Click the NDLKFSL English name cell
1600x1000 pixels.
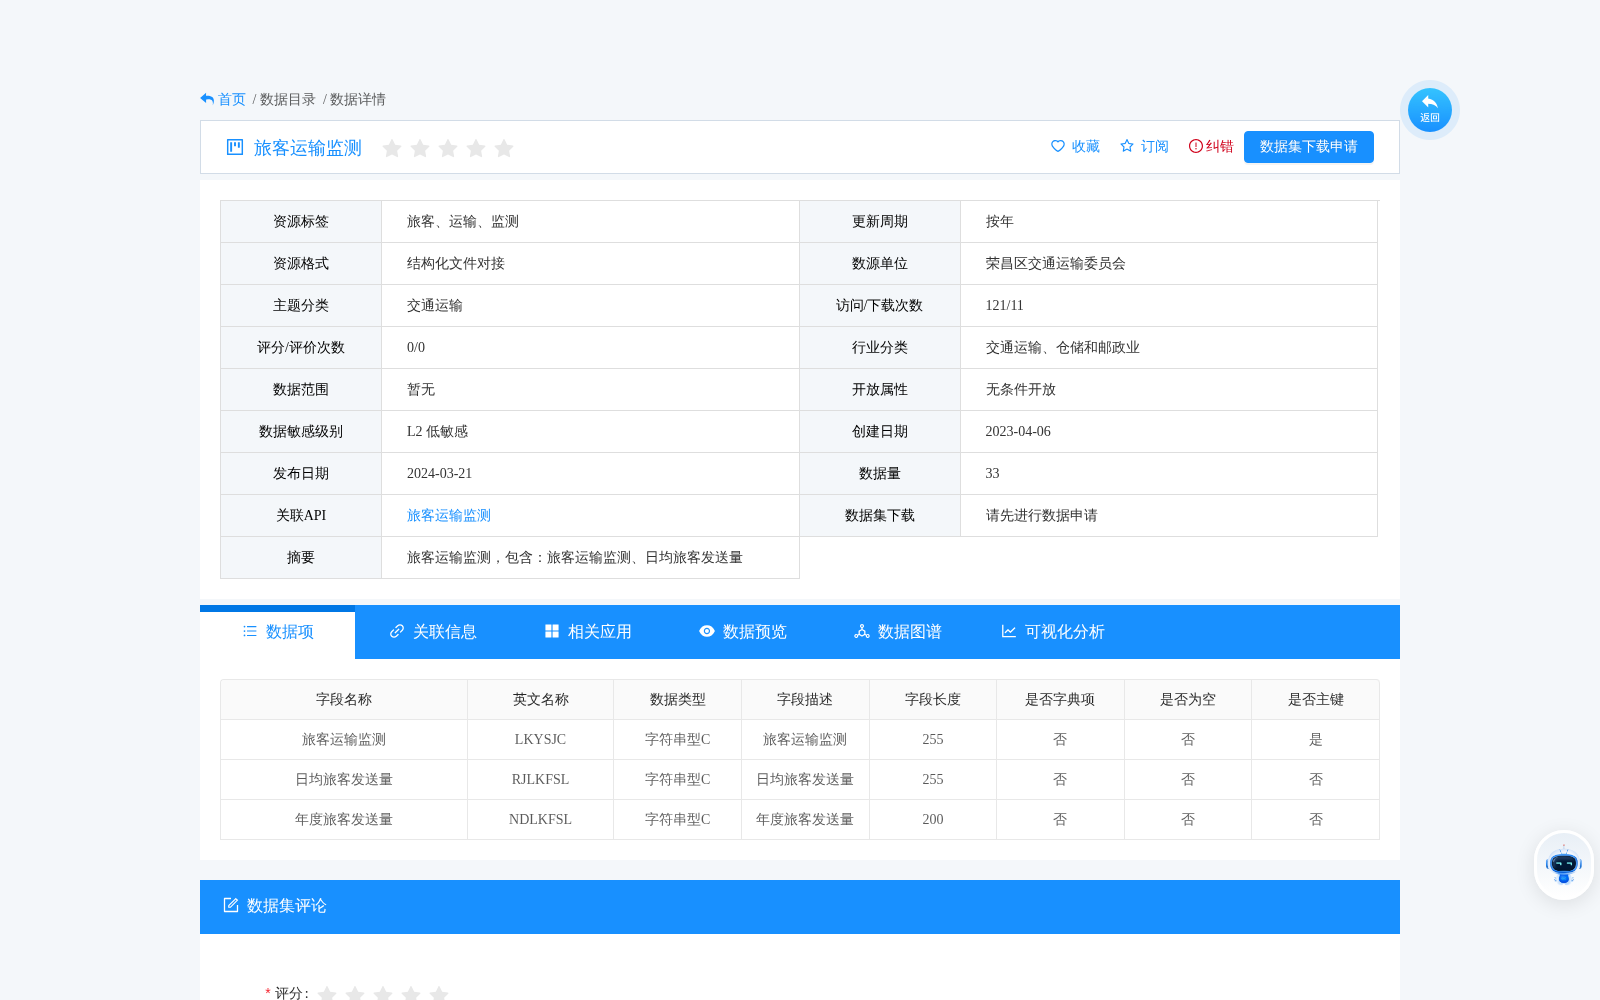click(540, 819)
